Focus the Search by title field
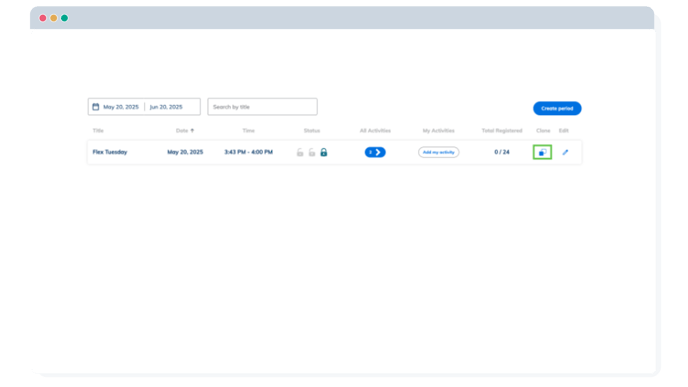The image size is (688, 387). tap(262, 107)
